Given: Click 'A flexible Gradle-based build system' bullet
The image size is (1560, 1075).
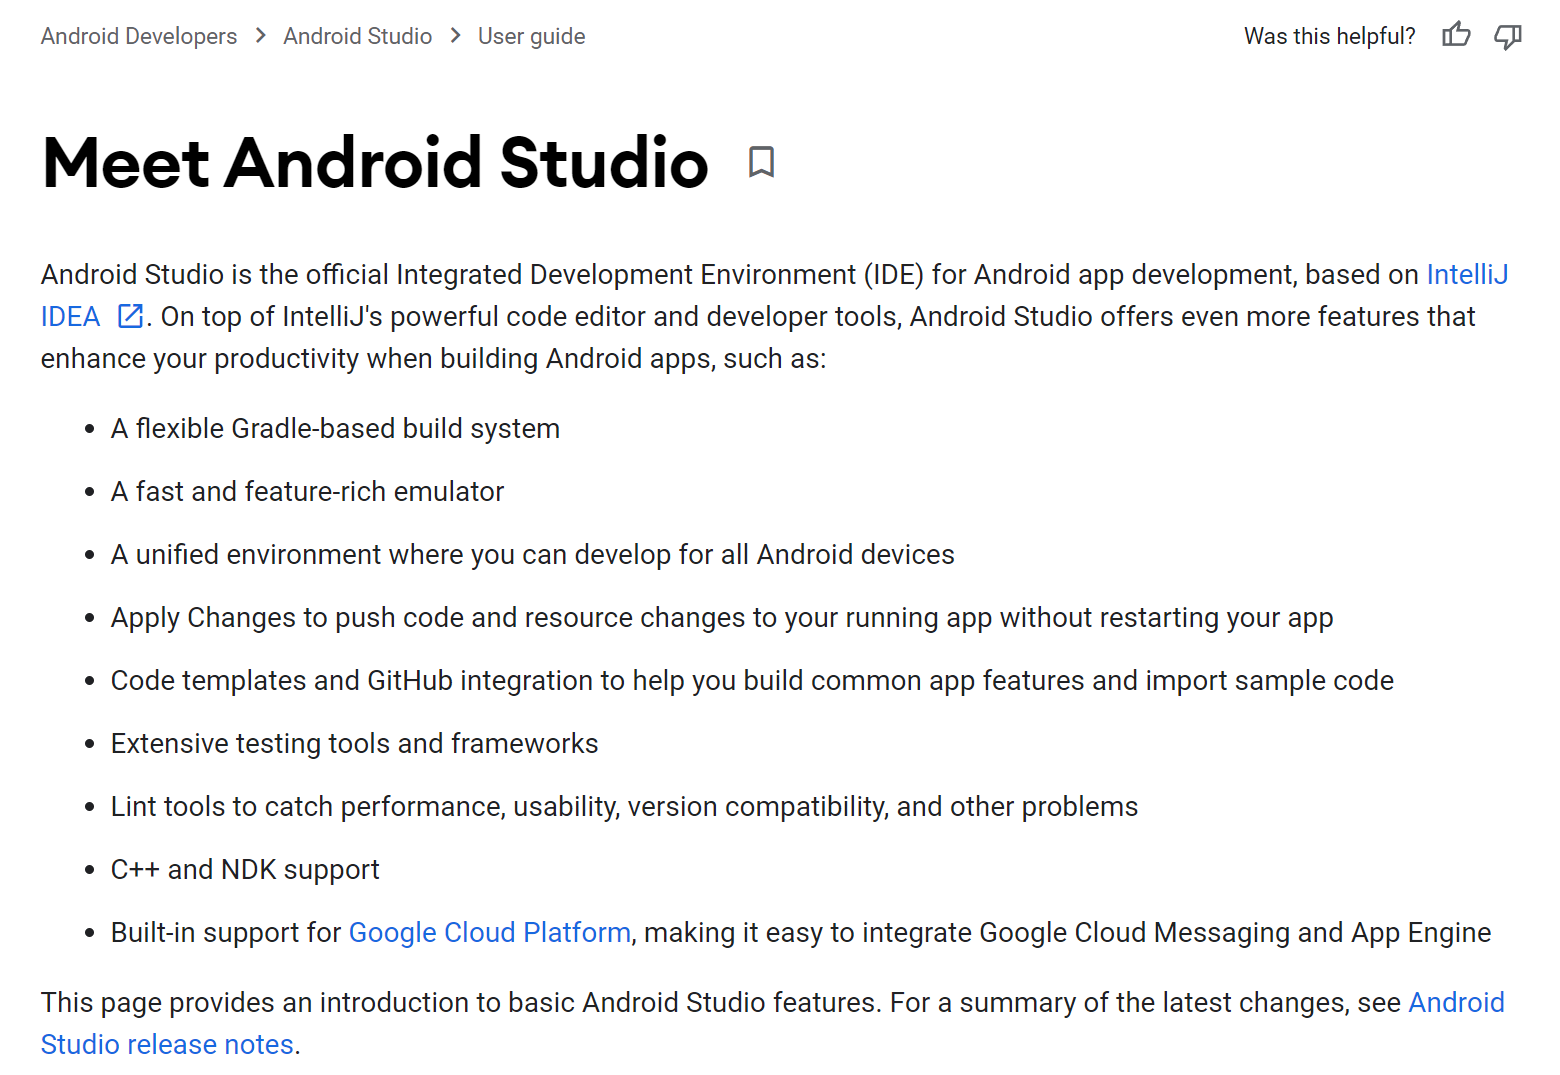Looking at the screenshot, I should (x=335, y=428).
